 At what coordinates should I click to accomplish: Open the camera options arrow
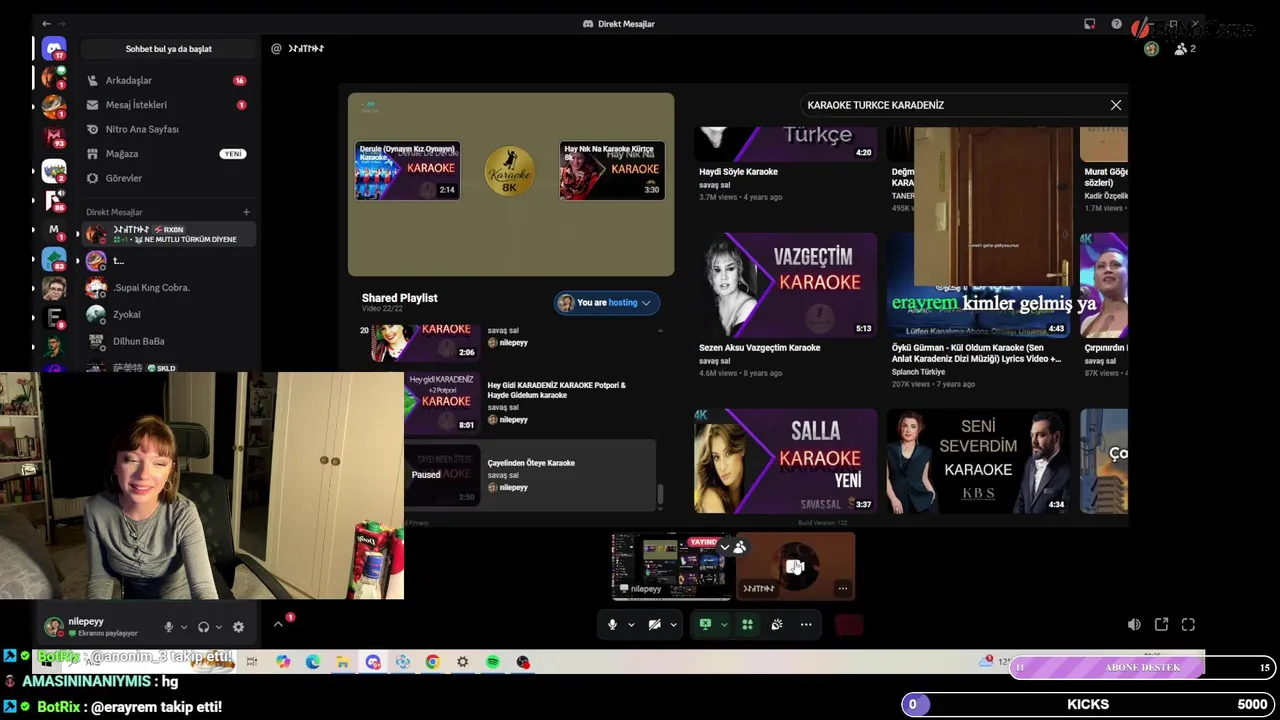click(x=673, y=625)
